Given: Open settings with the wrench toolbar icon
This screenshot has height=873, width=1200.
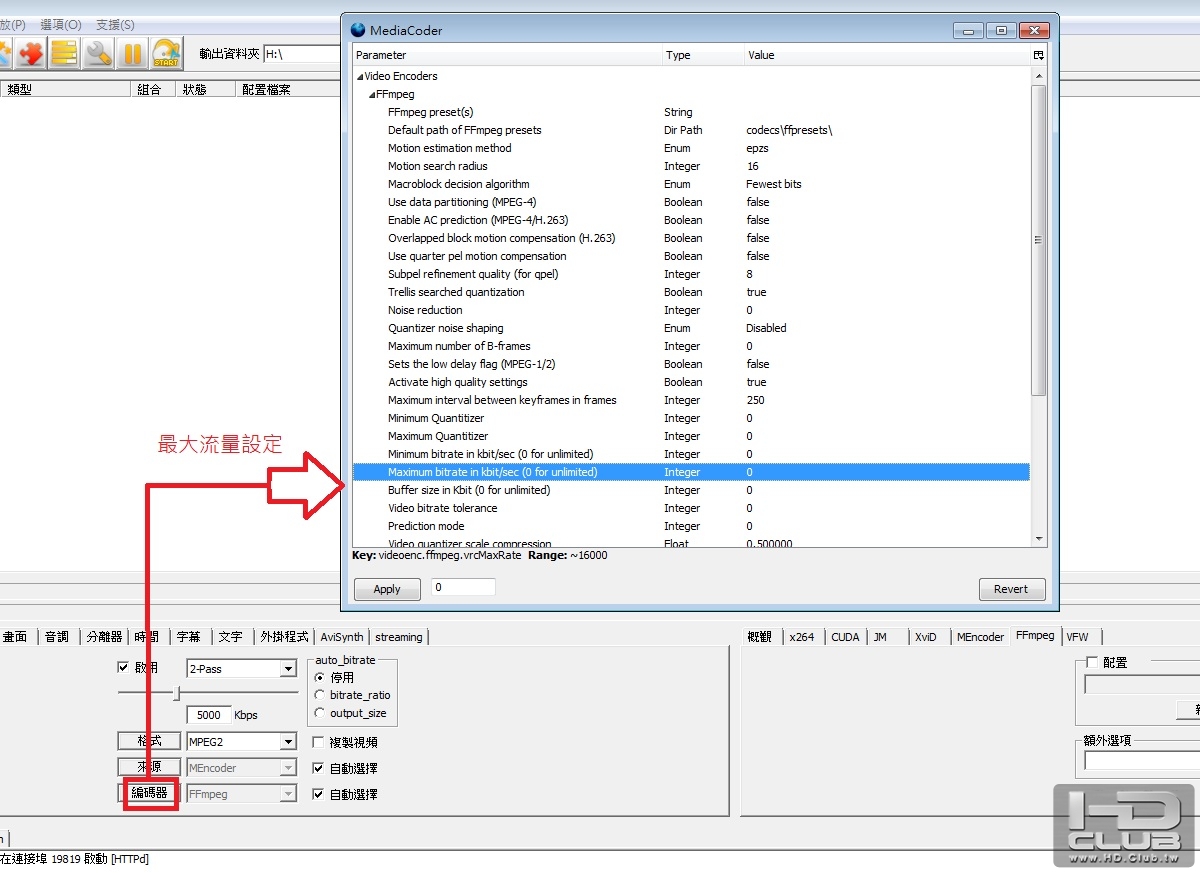Looking at the screenshot, I should click(98, 53).
